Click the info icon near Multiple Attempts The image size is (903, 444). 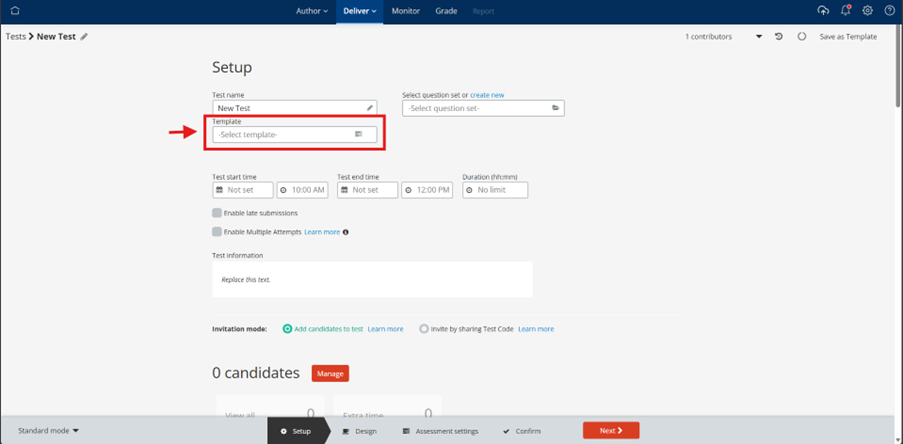(x=346, y=232)
